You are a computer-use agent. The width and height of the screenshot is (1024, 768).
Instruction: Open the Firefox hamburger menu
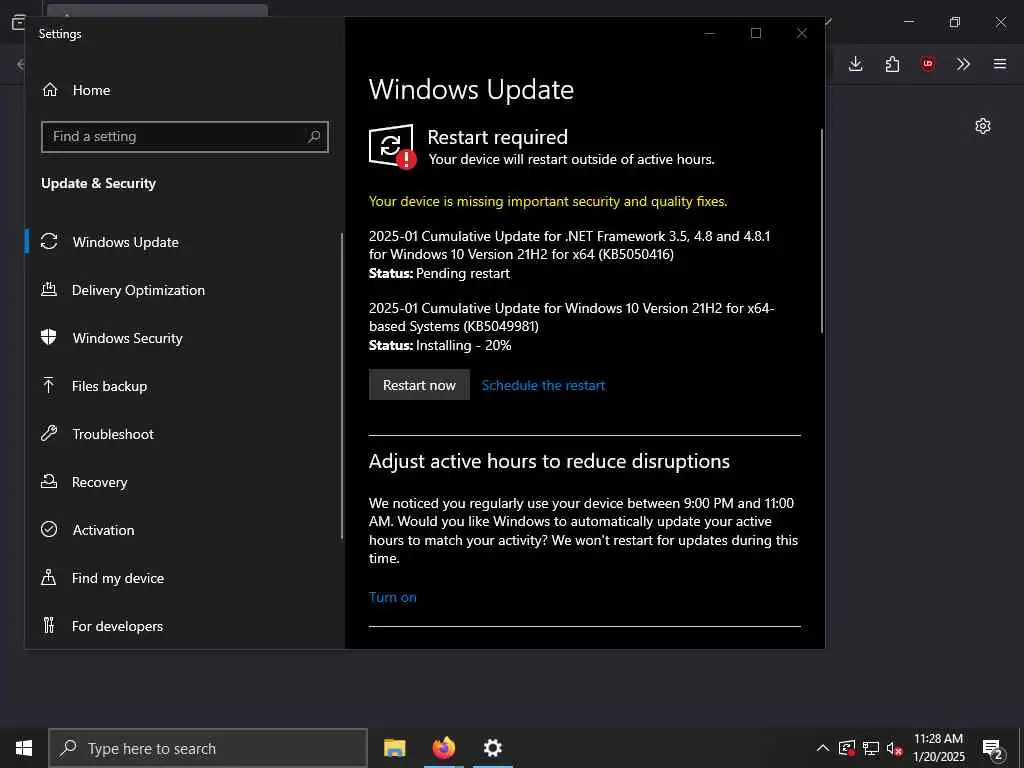tap(1000, 63)
